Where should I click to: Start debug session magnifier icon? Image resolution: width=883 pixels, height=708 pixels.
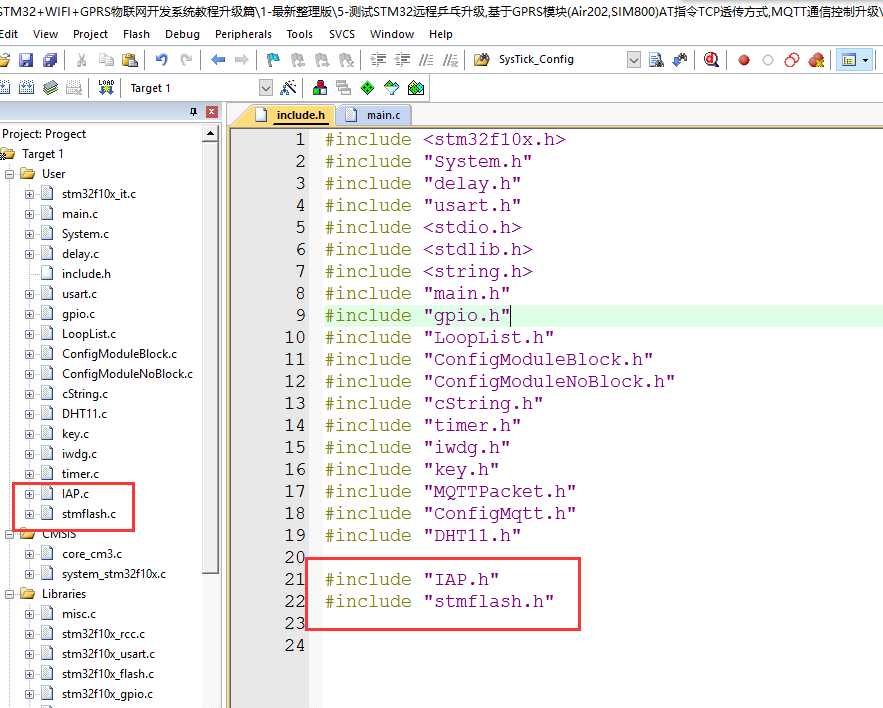711,60
